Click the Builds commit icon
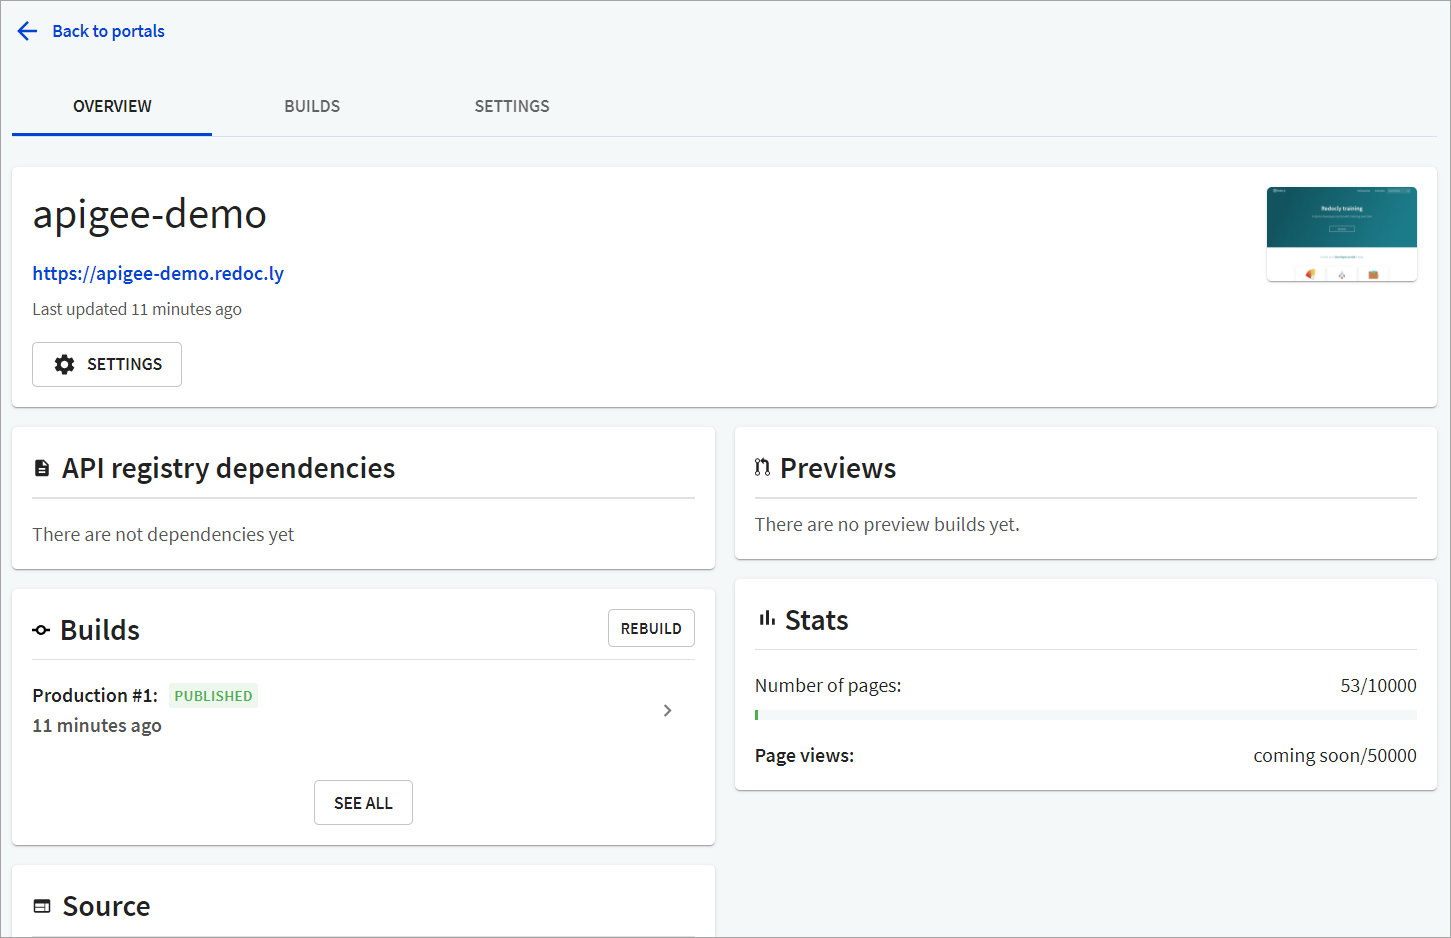The height and width of the screenshot is (938, 1451). click(x=41, y=630)
